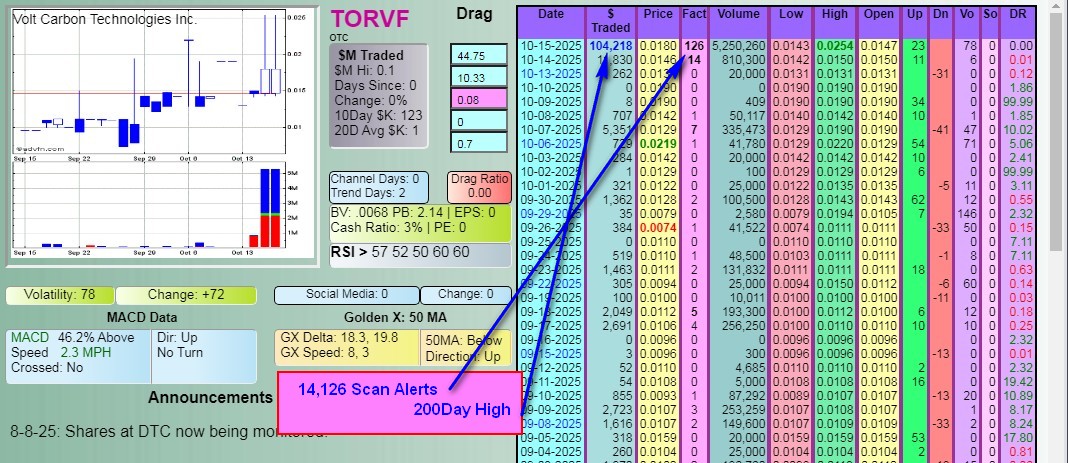Select the TORVF ticker symbol heading
1068x463 pixels.
point(369,18)
